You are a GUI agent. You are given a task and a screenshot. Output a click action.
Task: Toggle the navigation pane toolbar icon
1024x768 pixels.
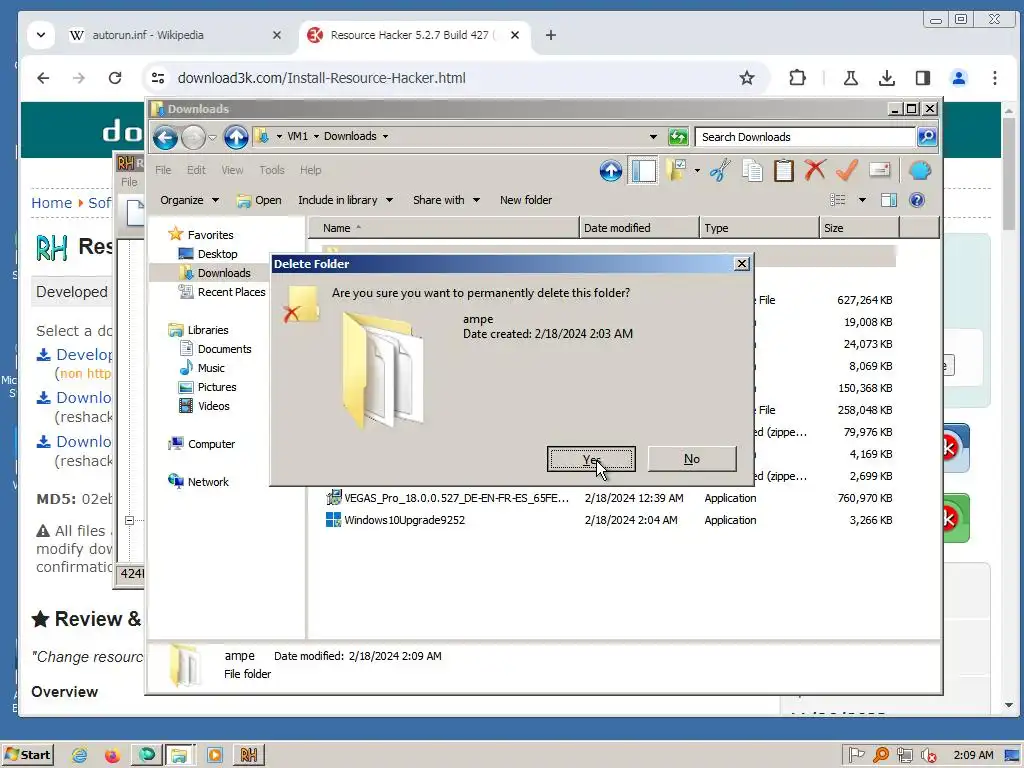tap(643, 171)
